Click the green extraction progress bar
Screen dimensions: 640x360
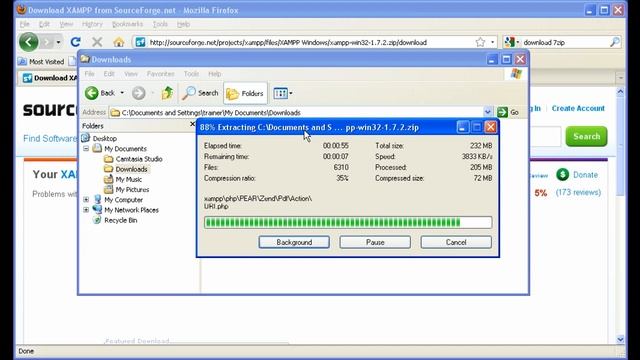[348, 222]
